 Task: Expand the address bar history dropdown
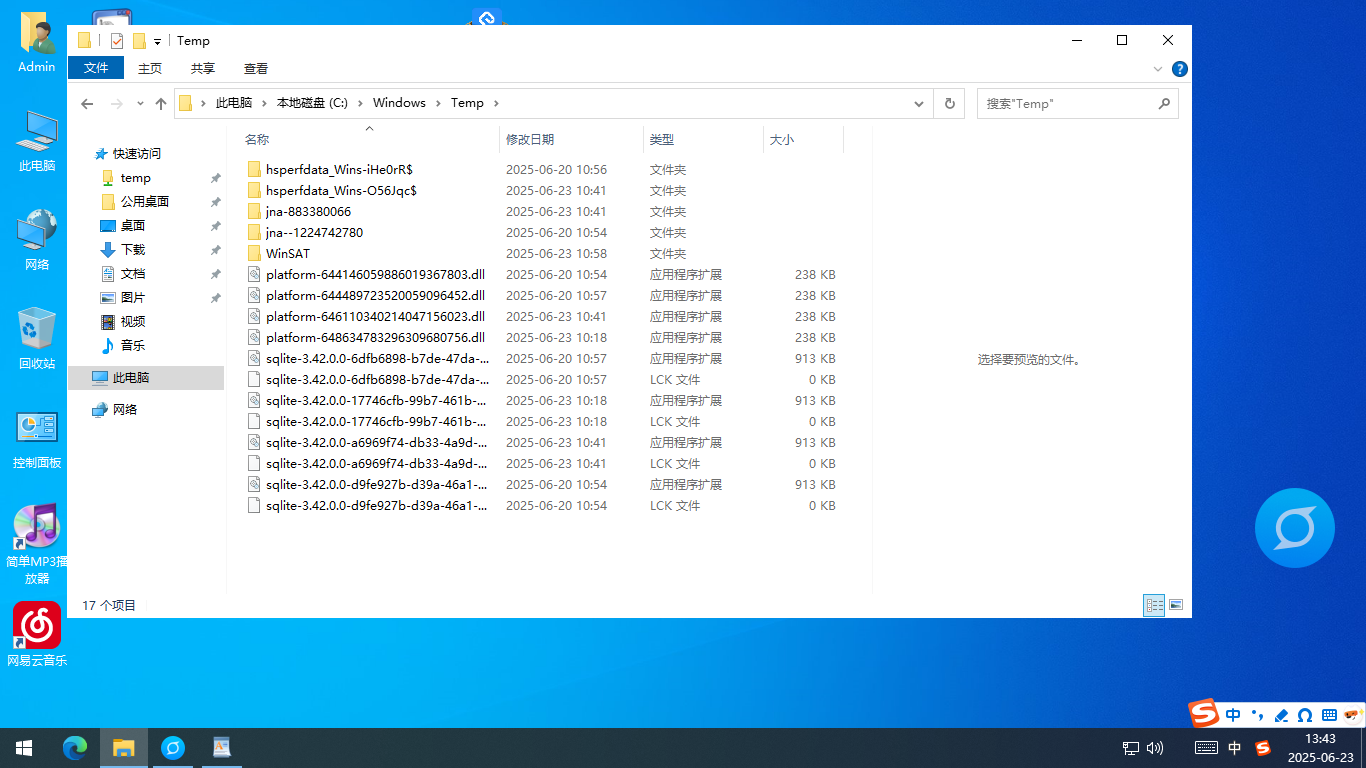[x=919, y=103]
